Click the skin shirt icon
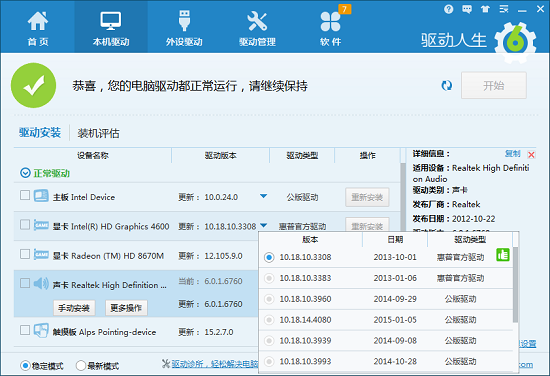This screenshot has height=376, width=550. pyautogui.click(x=485, y=9)
